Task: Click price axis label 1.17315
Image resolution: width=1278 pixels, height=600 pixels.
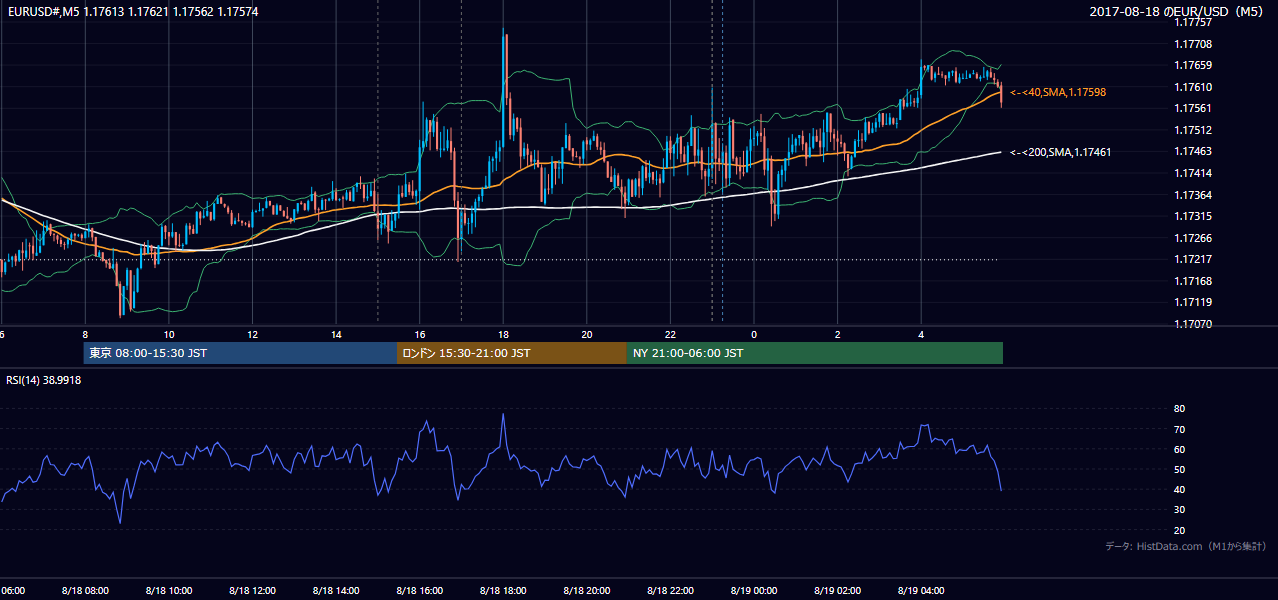Action: click(x=1192, y=216)
